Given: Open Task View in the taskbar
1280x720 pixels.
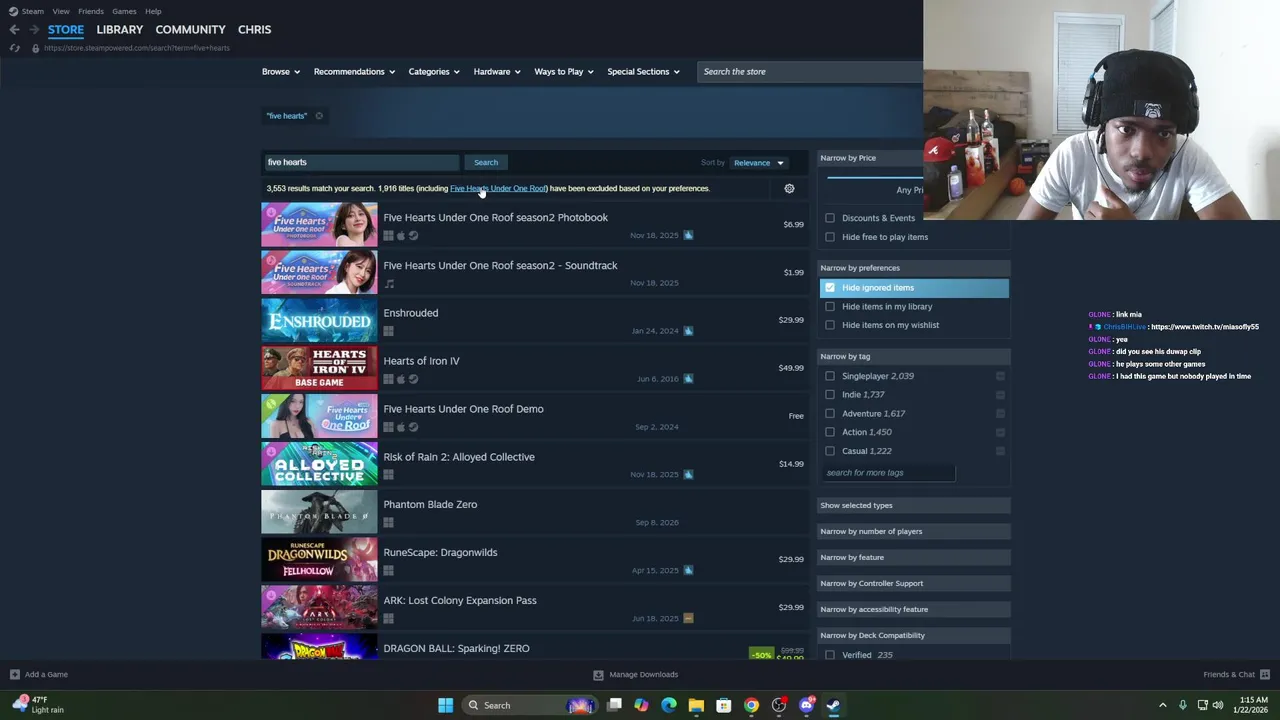Looking at the screenshot, I should (614, 705).
